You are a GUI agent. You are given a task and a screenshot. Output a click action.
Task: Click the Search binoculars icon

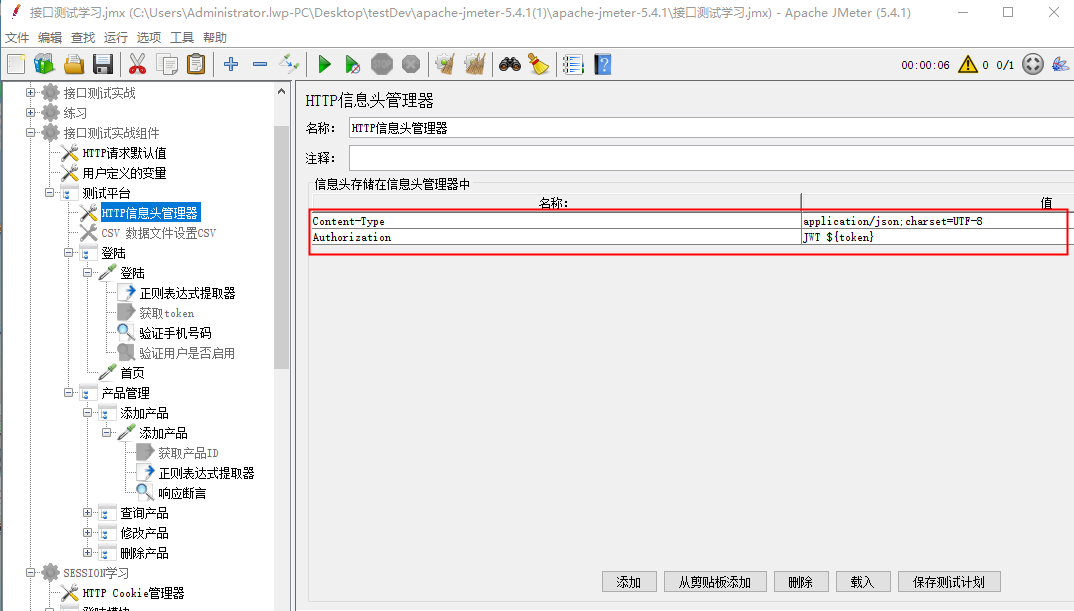(x=510, y=64)
